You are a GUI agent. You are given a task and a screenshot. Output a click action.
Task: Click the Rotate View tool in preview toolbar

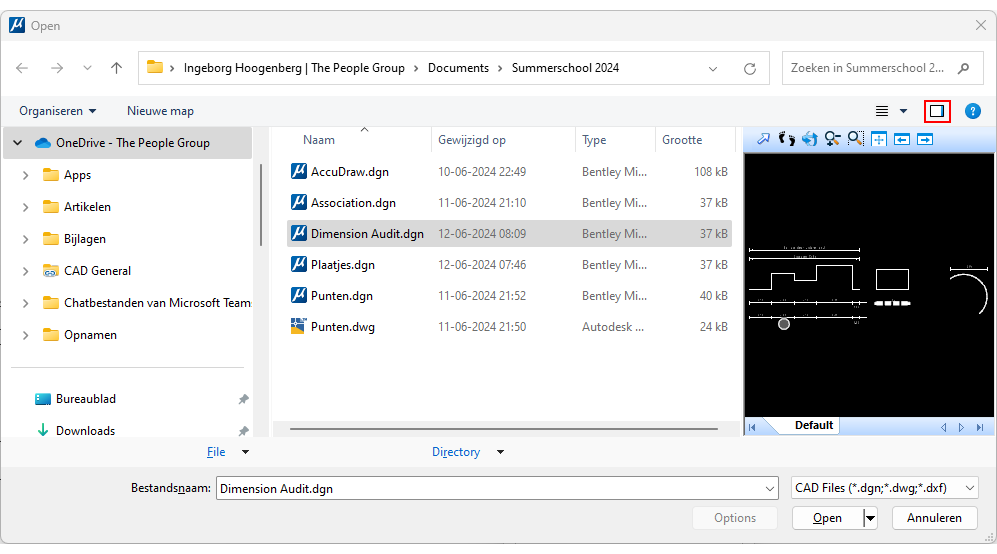click(x=809, y=139)
